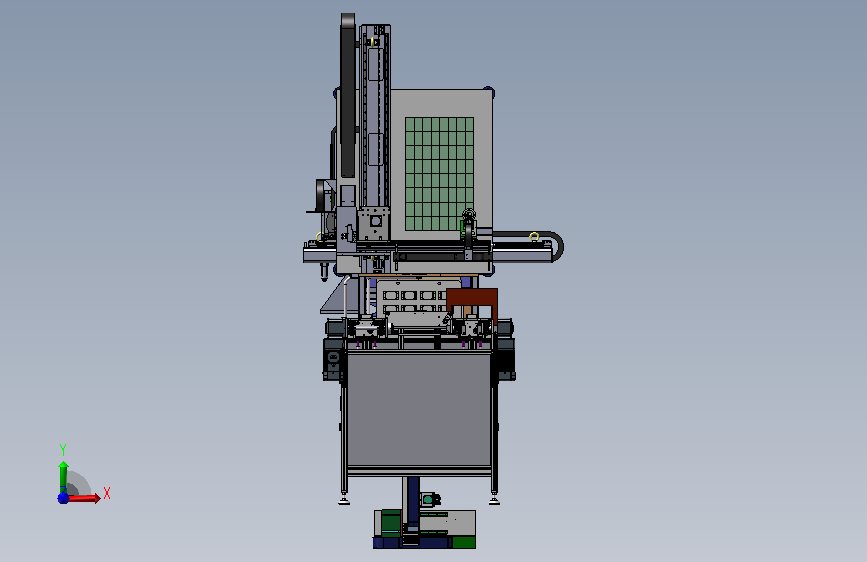The width and height of the screenshot is (867, 562).
Task: Select the left leveling foot of the frame
Action: tap(344, 501)
